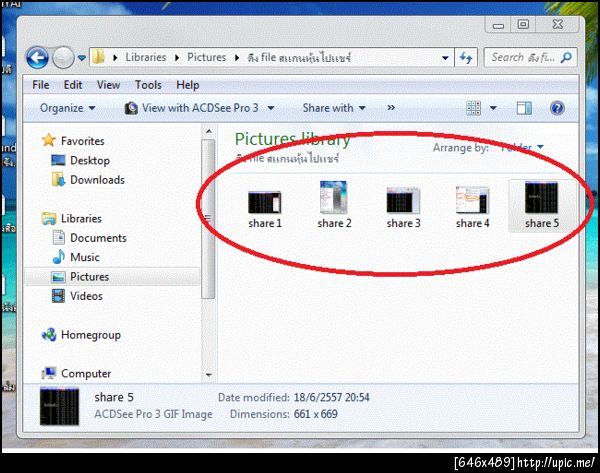Click the Homegroup icon
Image resolution: width=600 pixels, height=473 pixels.
(49, 335)
